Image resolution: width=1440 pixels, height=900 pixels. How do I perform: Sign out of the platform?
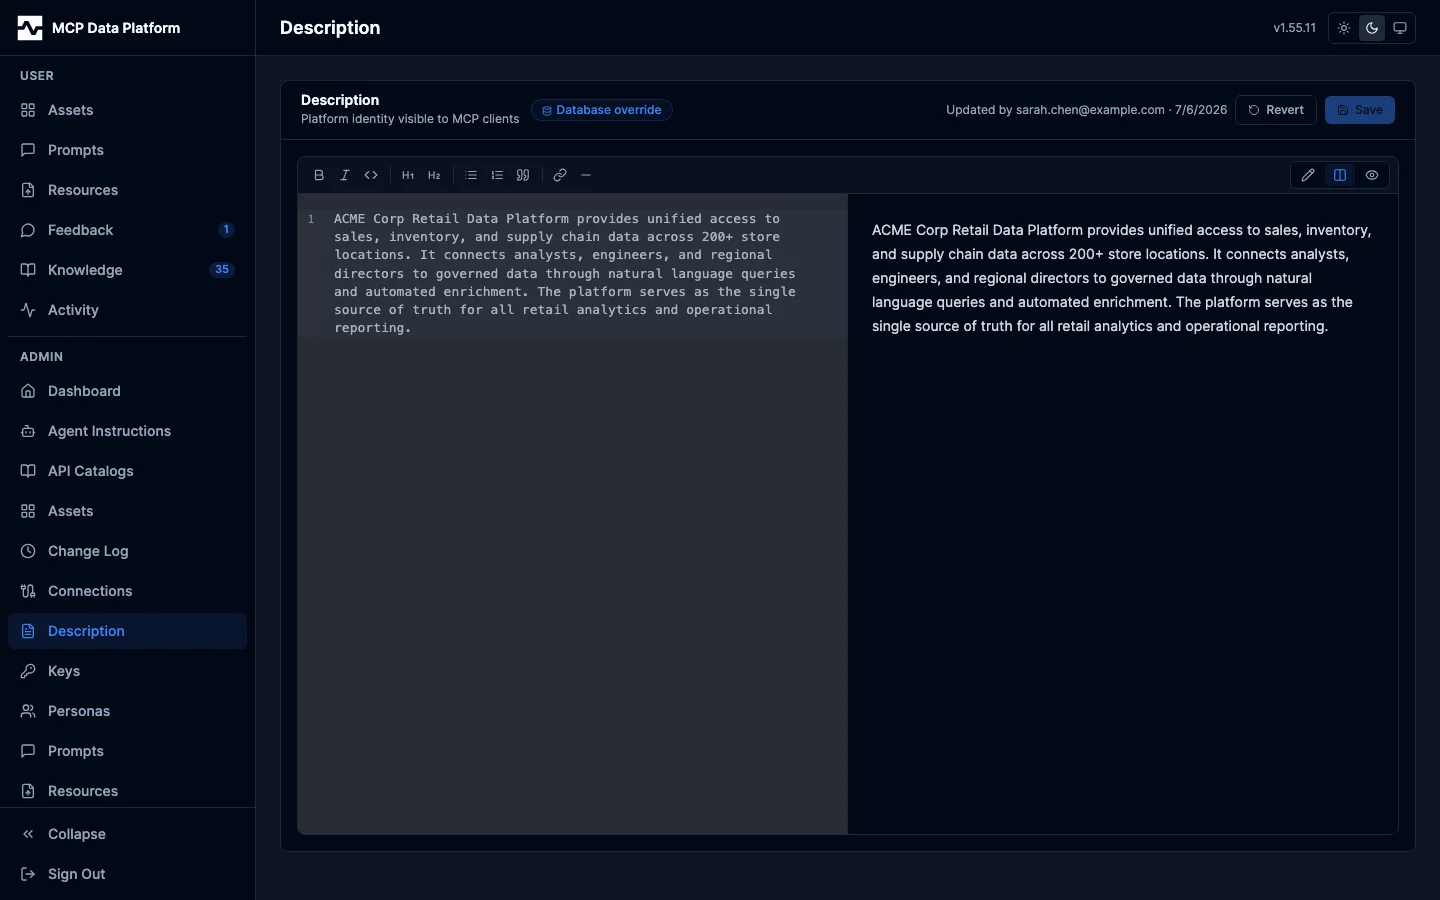127,874
